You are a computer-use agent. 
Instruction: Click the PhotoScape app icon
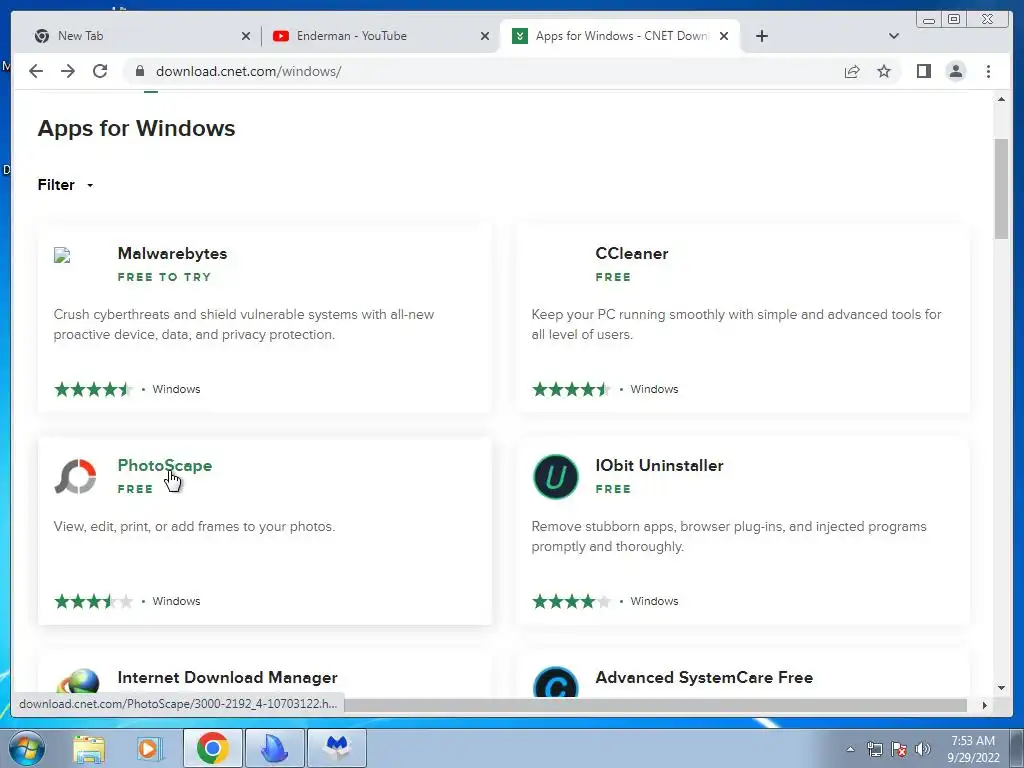[75, 476]
